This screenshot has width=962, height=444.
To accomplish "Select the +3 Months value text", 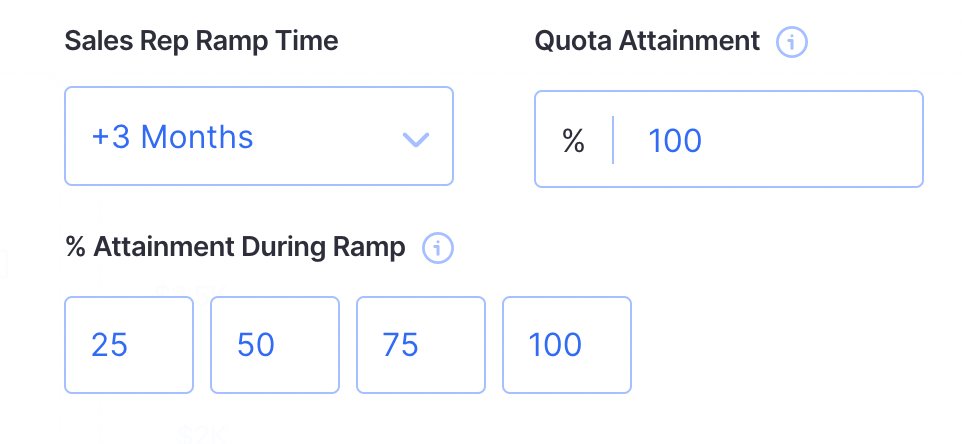I will tap(172, 137).
